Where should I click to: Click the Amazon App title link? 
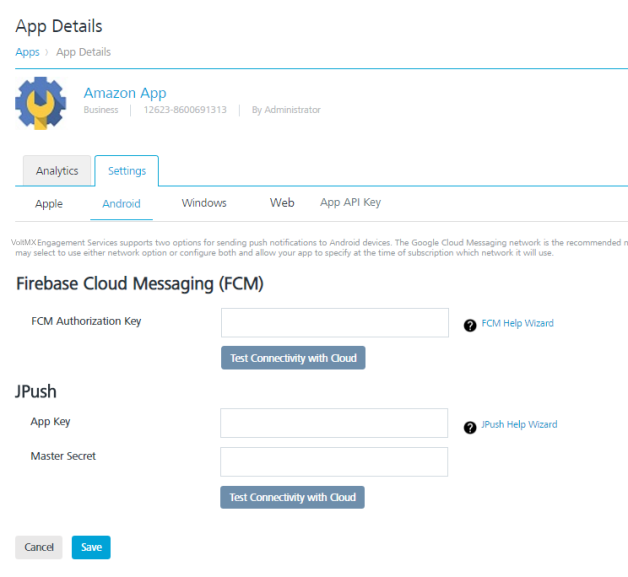coord(125,93)
